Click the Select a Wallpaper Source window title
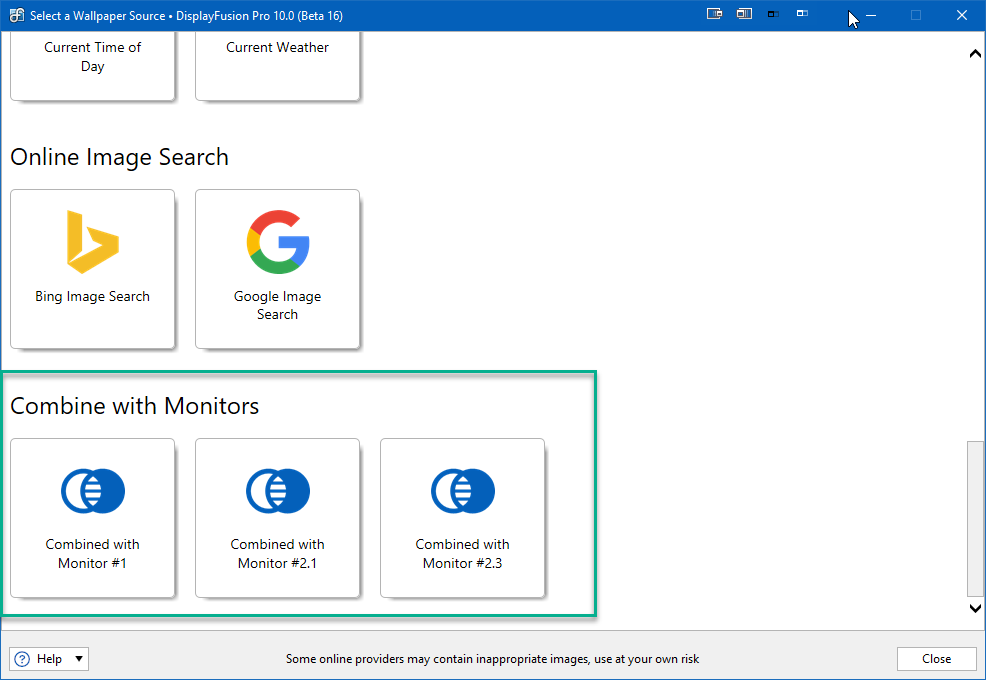Image resolution: width=986 pixels, height=680 pixels. click(186, 16)
